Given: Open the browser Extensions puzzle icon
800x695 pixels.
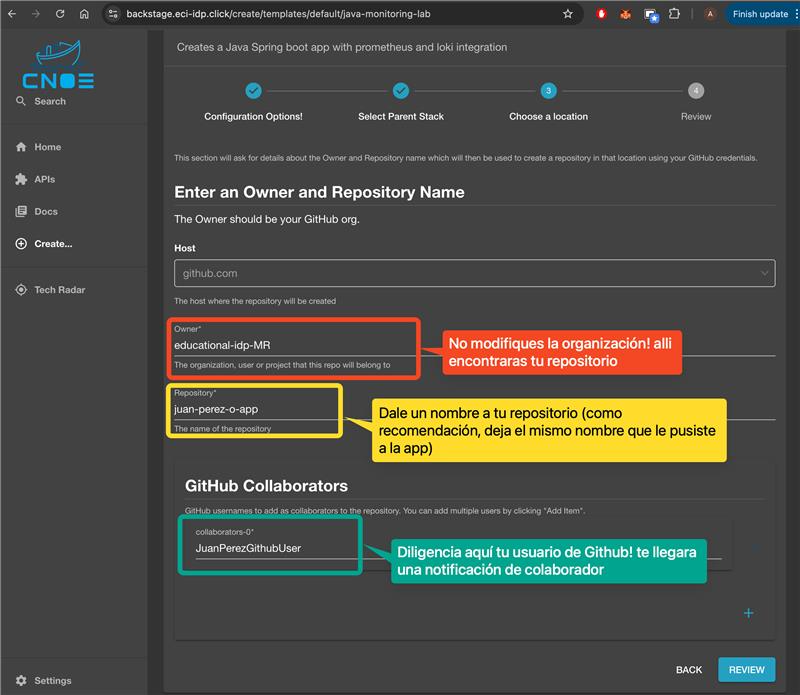Looking at the screenshot, I should click(x=675, y=14).
